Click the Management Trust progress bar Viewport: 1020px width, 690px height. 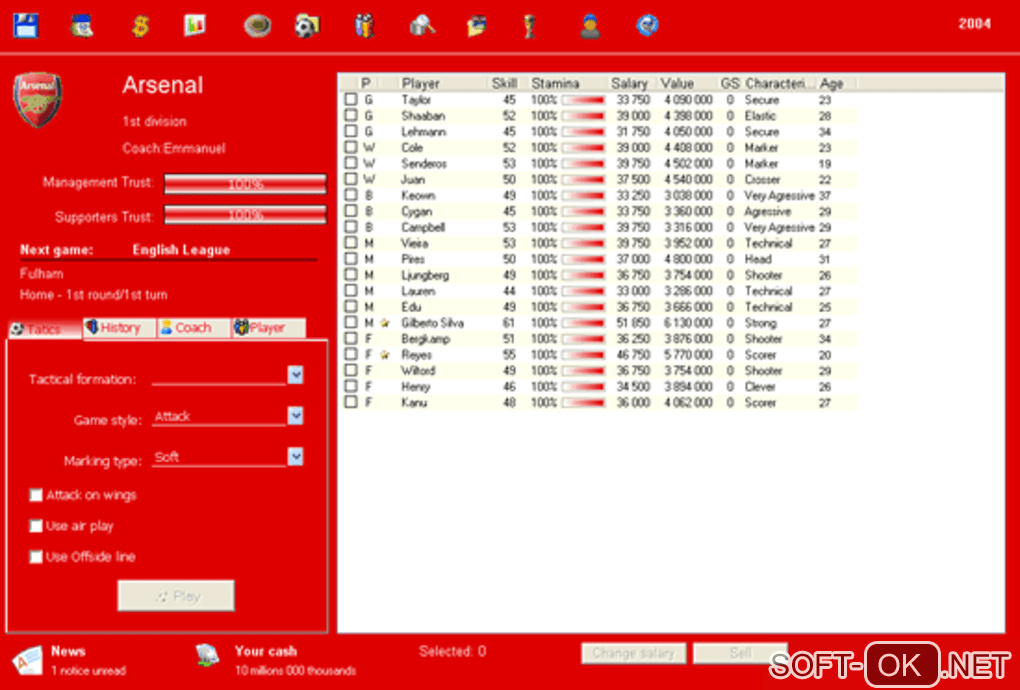pos(245,184)
